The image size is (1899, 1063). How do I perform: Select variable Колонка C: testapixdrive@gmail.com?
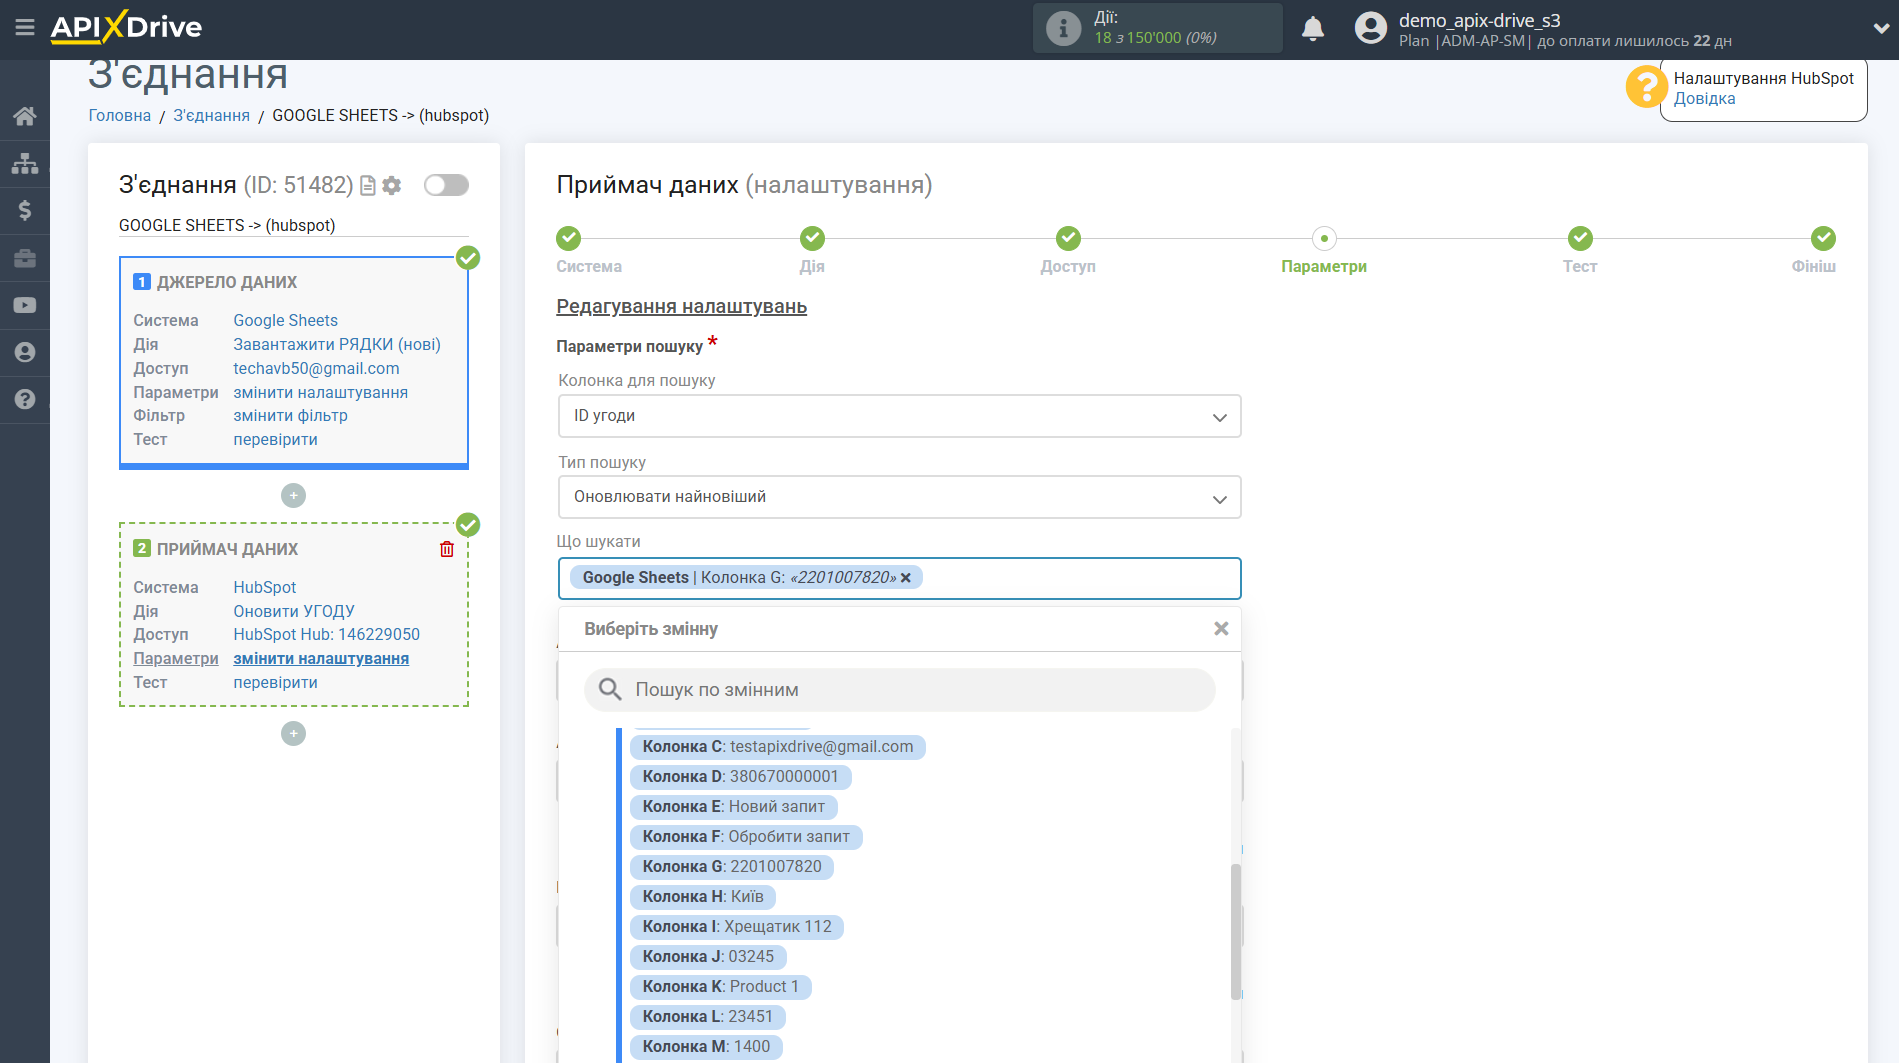778,747
